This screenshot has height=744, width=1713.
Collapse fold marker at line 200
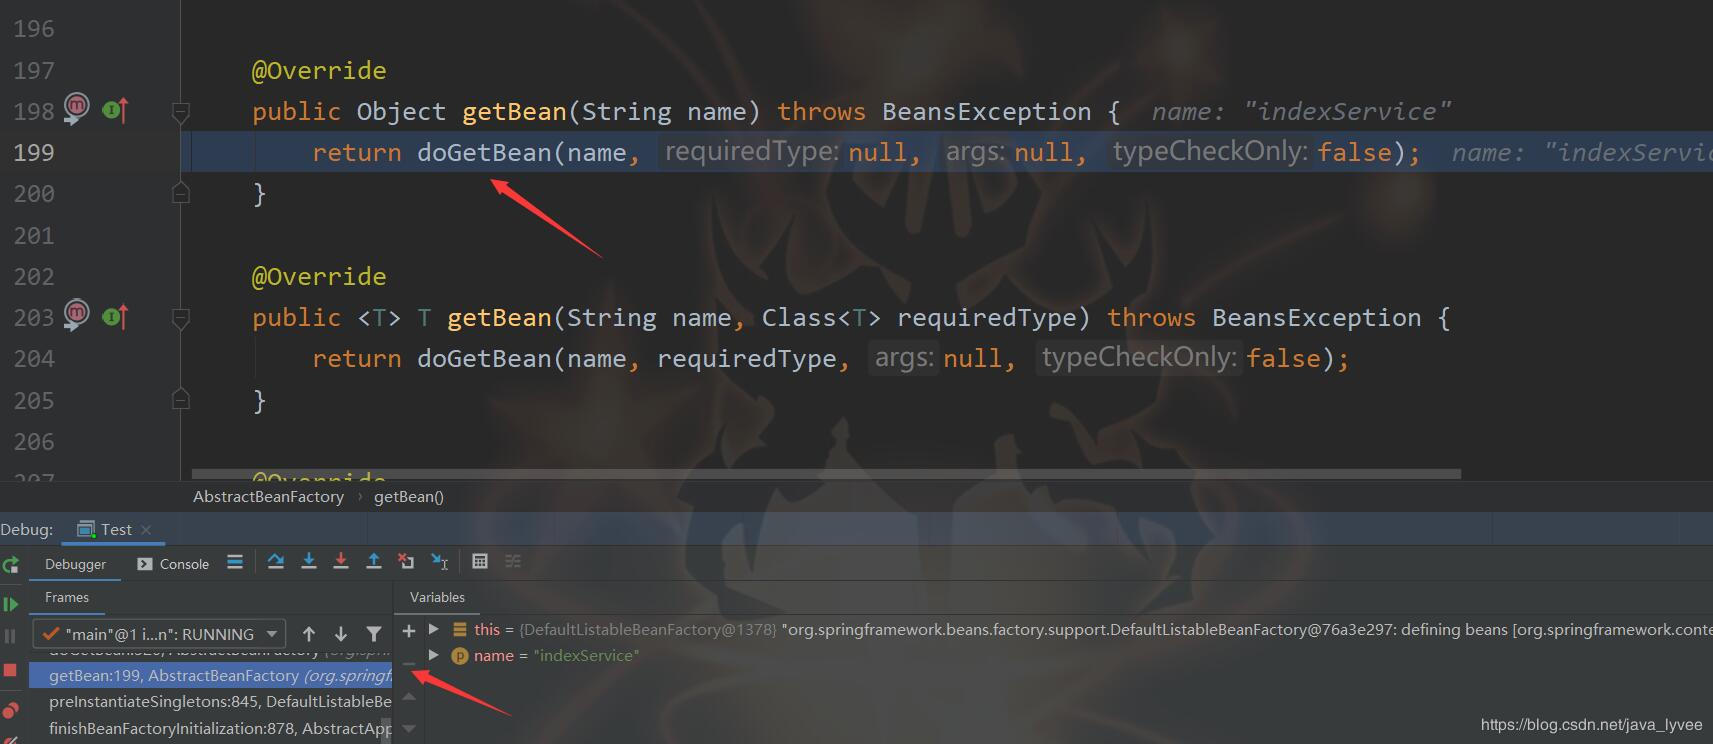181,193
